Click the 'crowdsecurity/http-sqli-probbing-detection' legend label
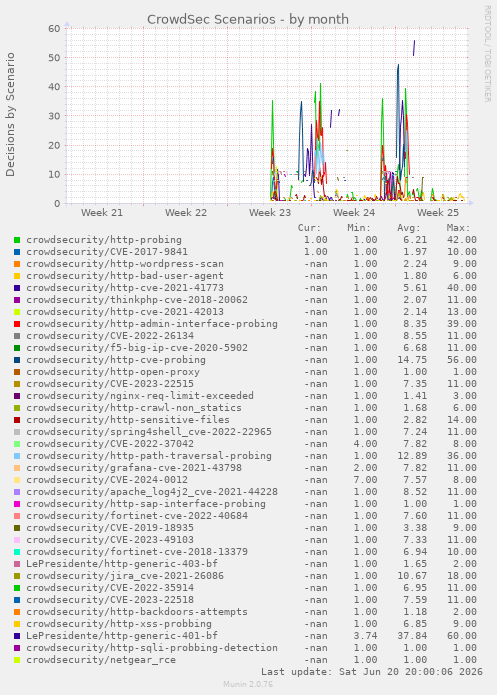 (x=152, y=648)
